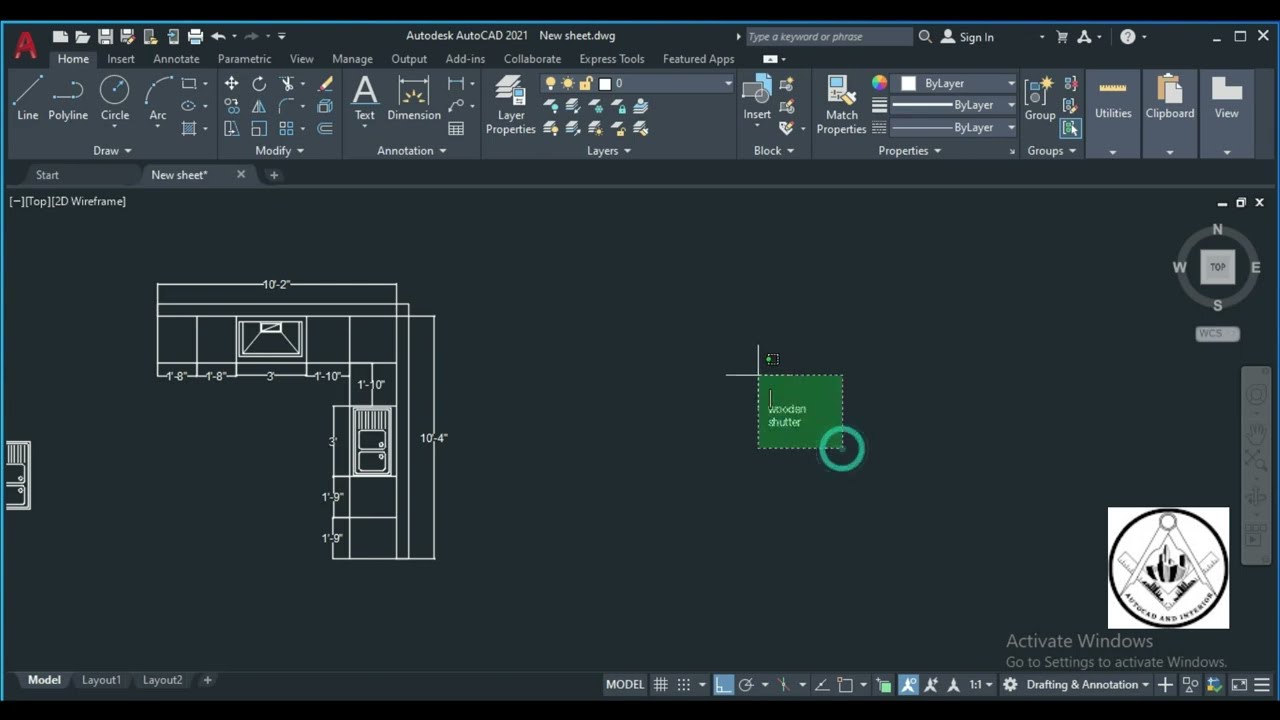Image resolution: width=1280 pixels, height=720 pixels.
Task: Click the Mirror tool icon
Action: [x=259, y=106]
